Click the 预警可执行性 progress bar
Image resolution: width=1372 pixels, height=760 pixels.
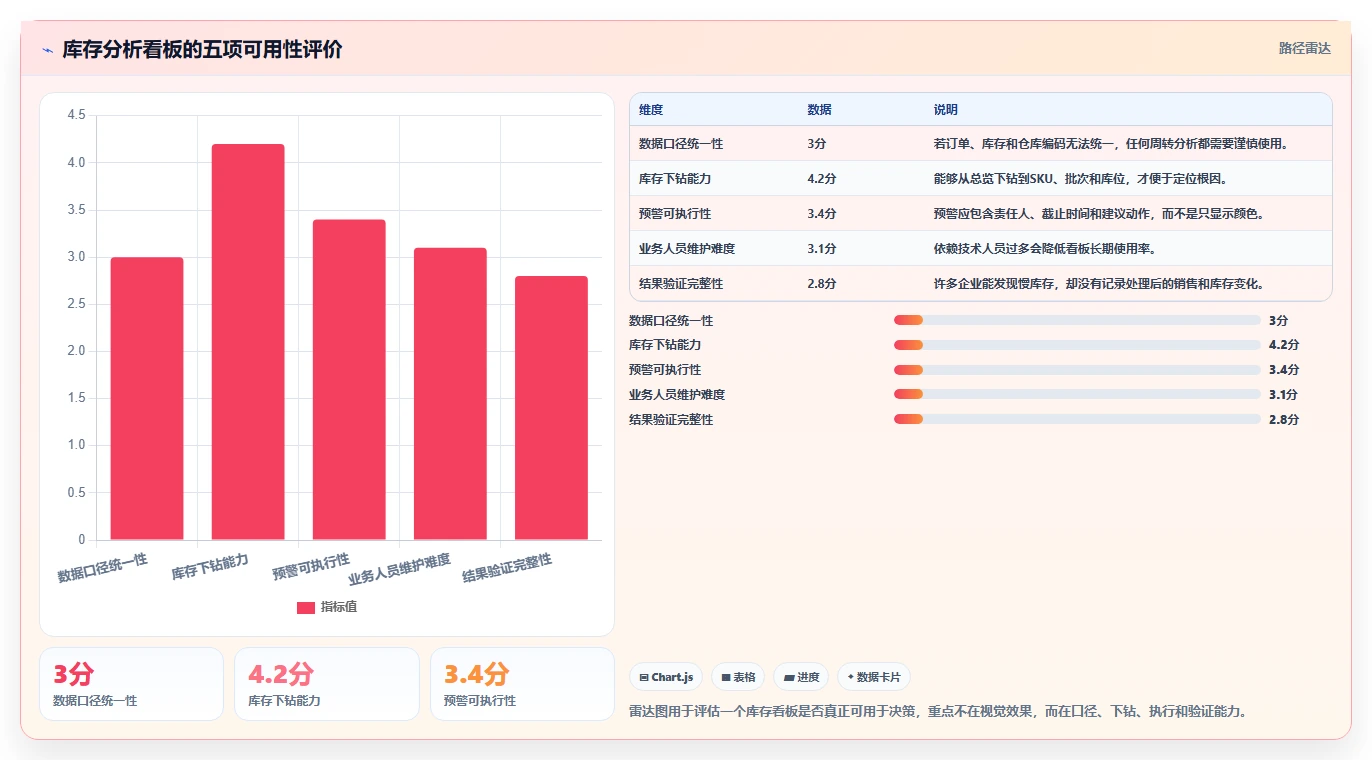pyautogui.click(x=1077, y=370)
